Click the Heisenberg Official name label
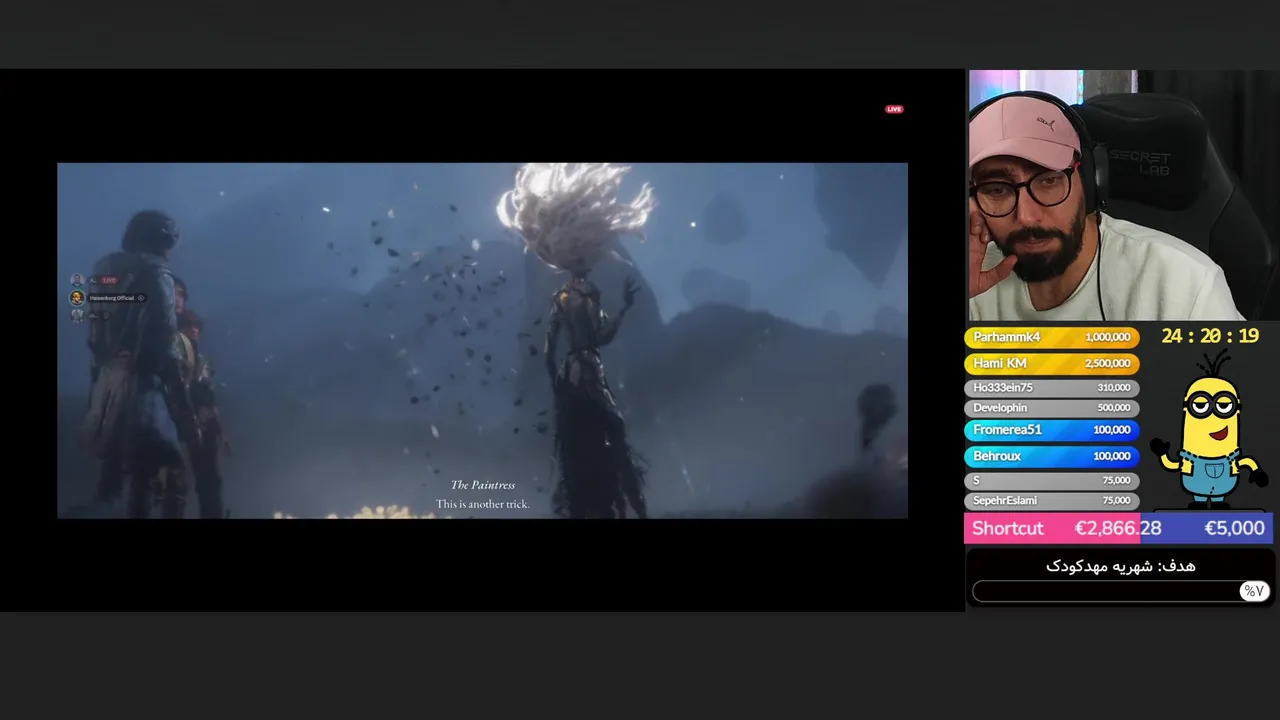Viewport: 1280px width, 720px height. click(x=111, y=298)
